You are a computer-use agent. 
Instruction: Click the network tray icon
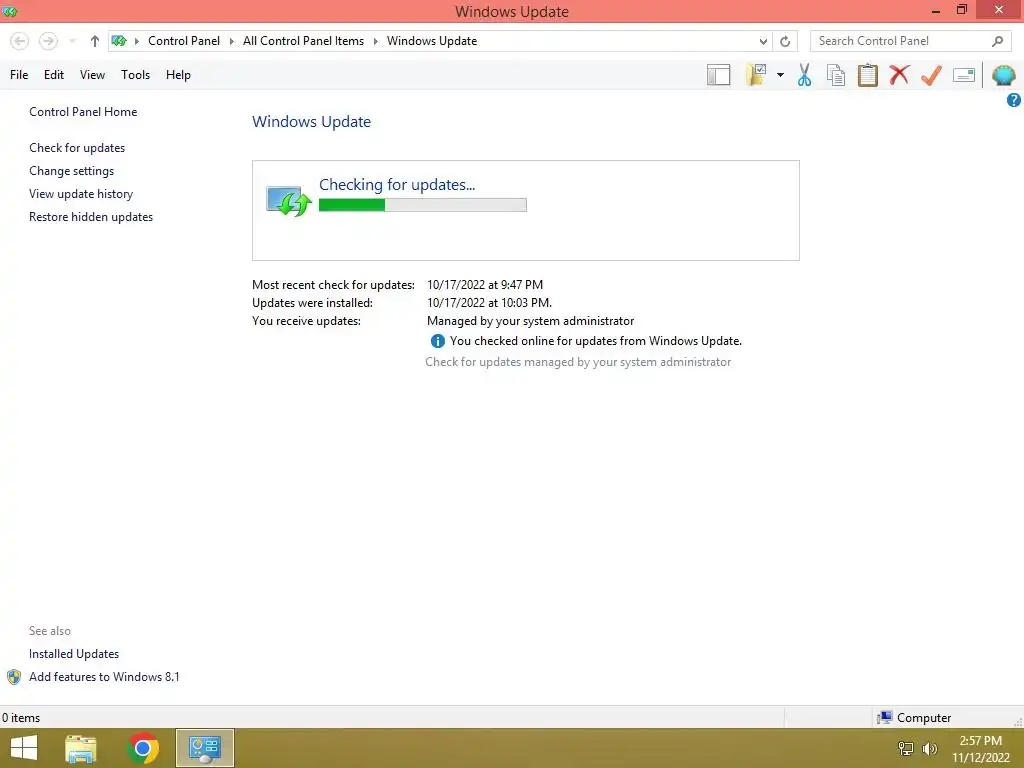point(906,748)
